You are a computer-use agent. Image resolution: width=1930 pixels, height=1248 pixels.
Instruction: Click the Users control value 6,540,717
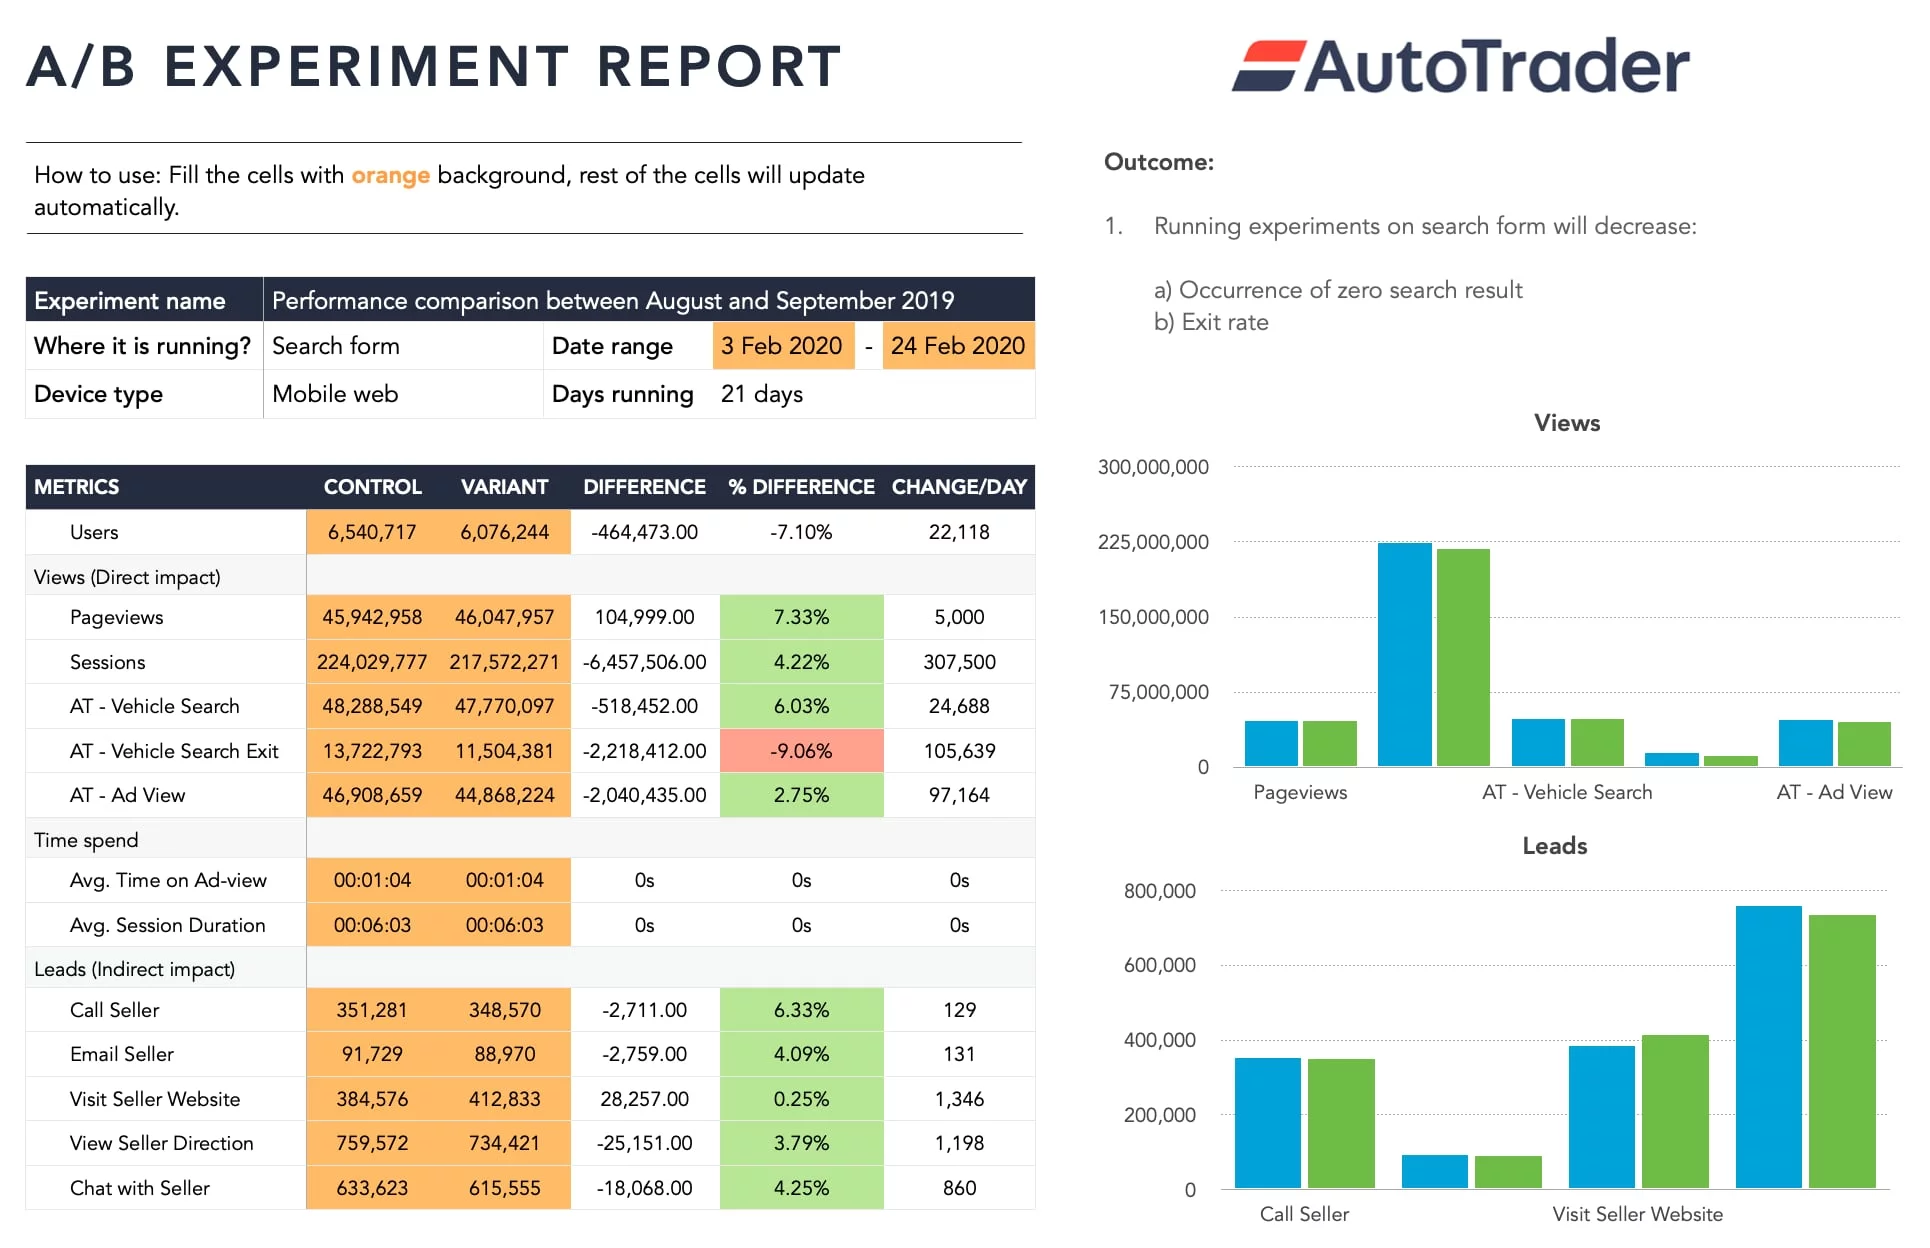[x=372, y=532]
